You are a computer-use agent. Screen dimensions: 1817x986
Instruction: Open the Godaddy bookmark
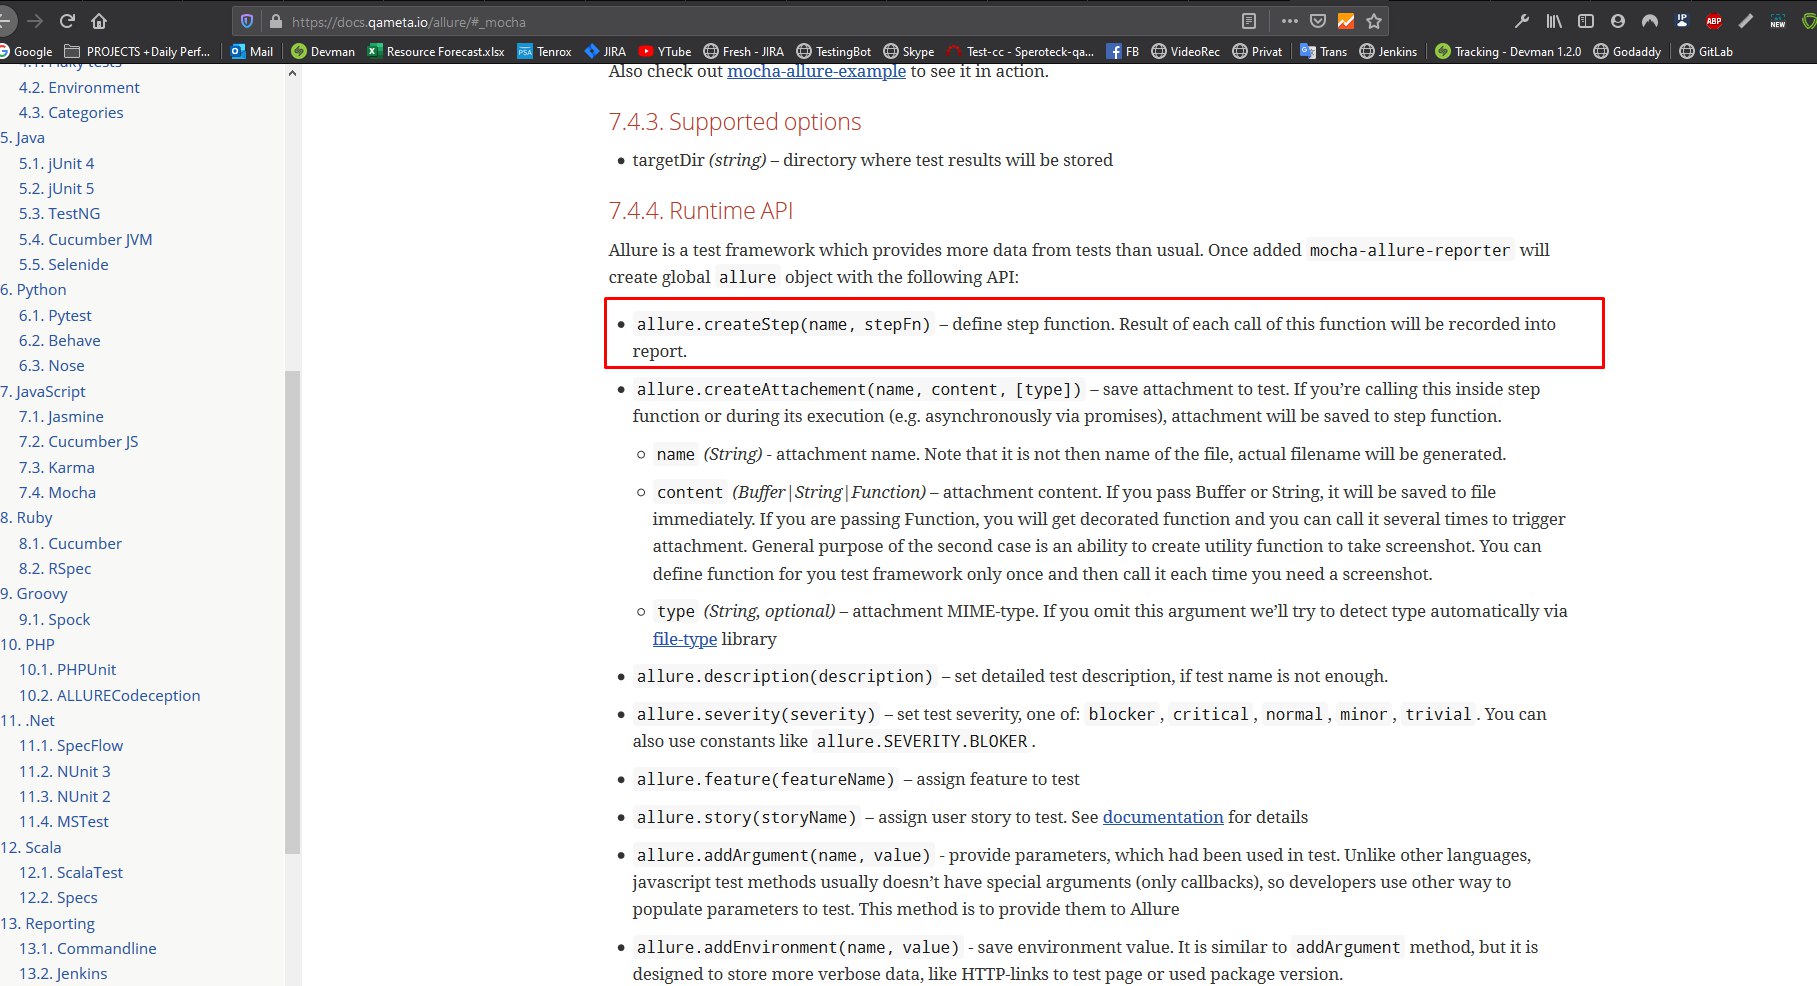tap(1627, 51)
